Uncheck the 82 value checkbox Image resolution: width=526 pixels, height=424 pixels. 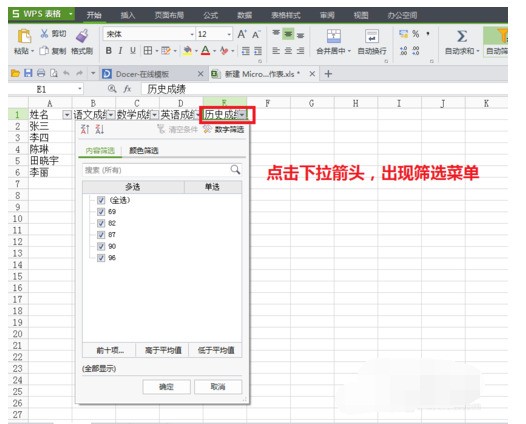[x=101, y=223]
